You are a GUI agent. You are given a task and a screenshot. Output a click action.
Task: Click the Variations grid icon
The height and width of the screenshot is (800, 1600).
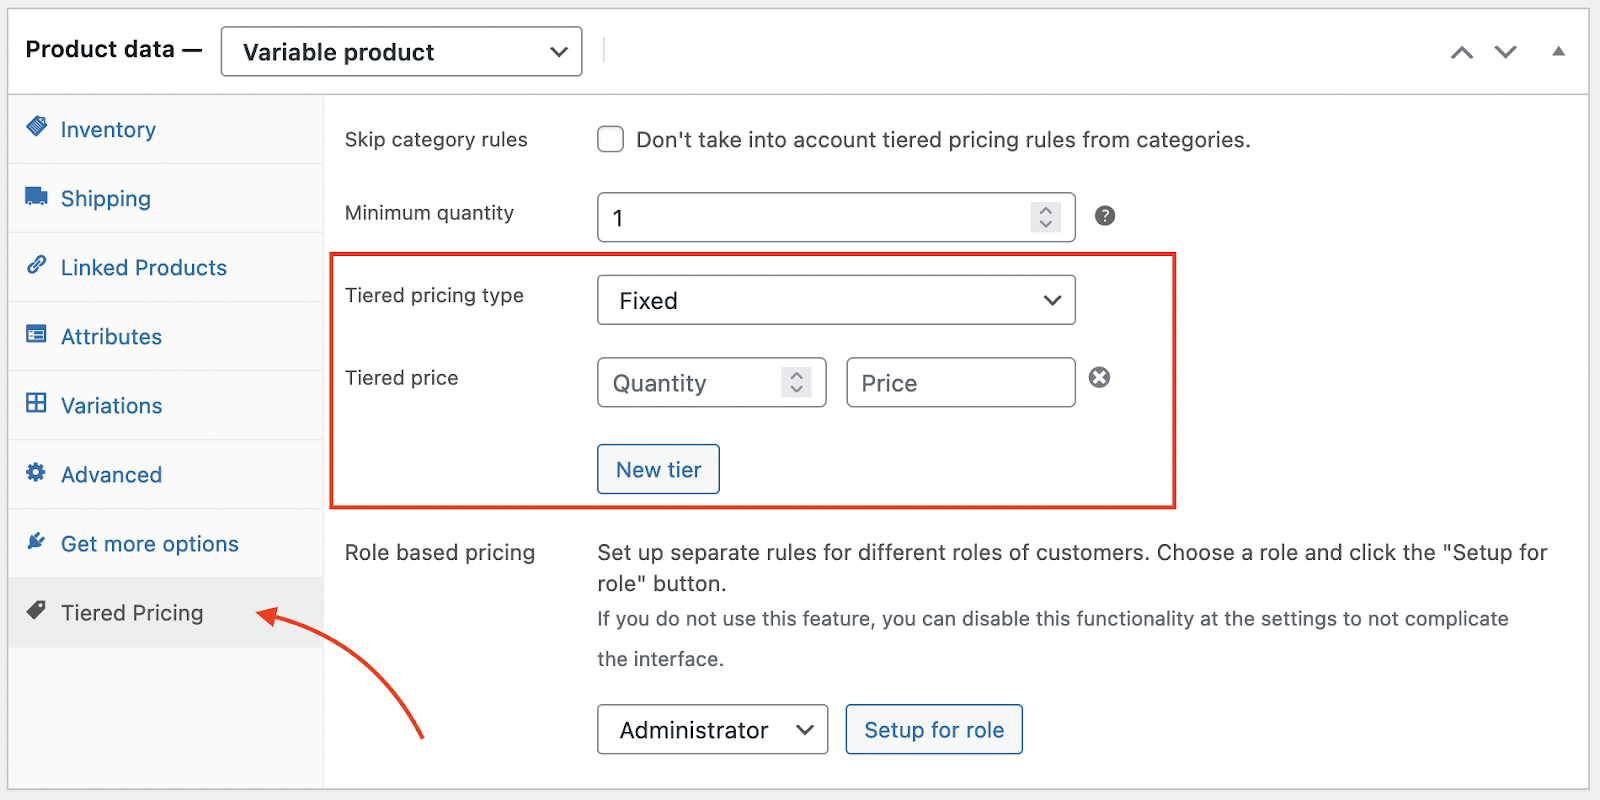37,403
